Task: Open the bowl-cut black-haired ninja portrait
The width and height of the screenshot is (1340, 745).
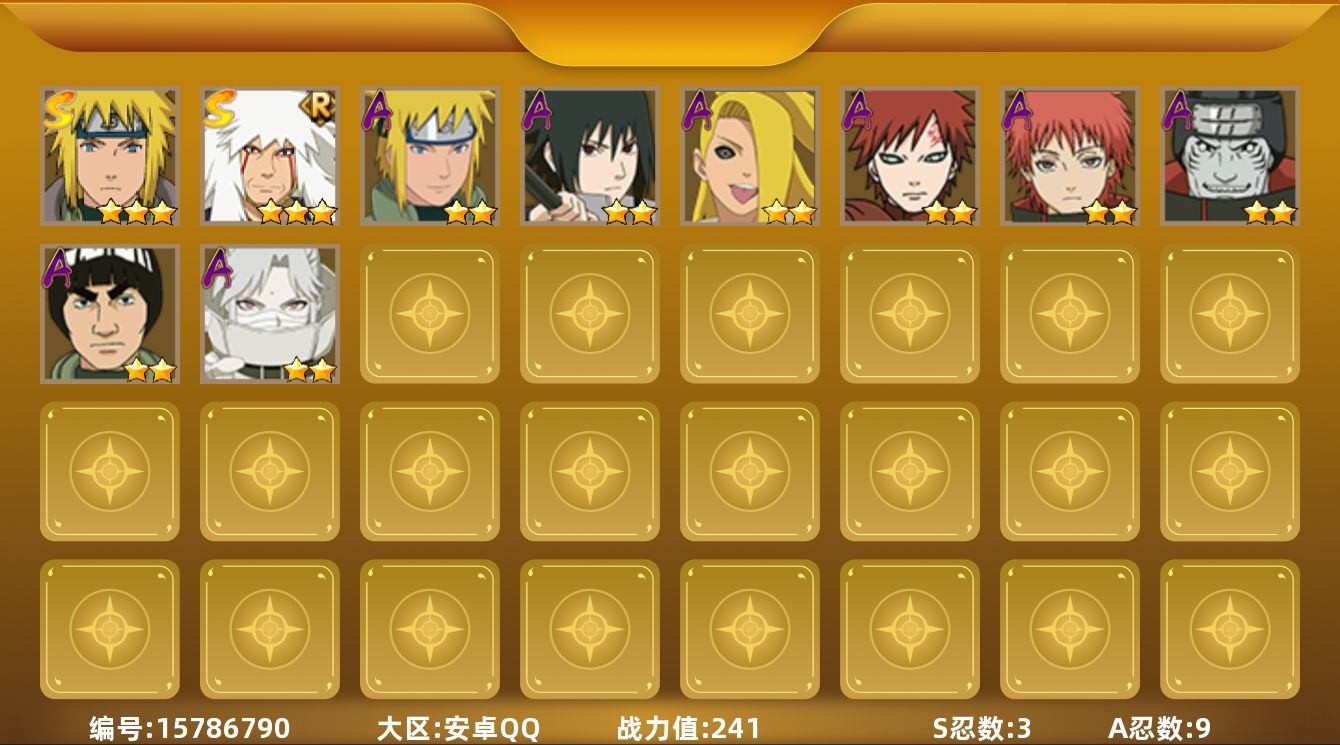Action: pos(110,314)
